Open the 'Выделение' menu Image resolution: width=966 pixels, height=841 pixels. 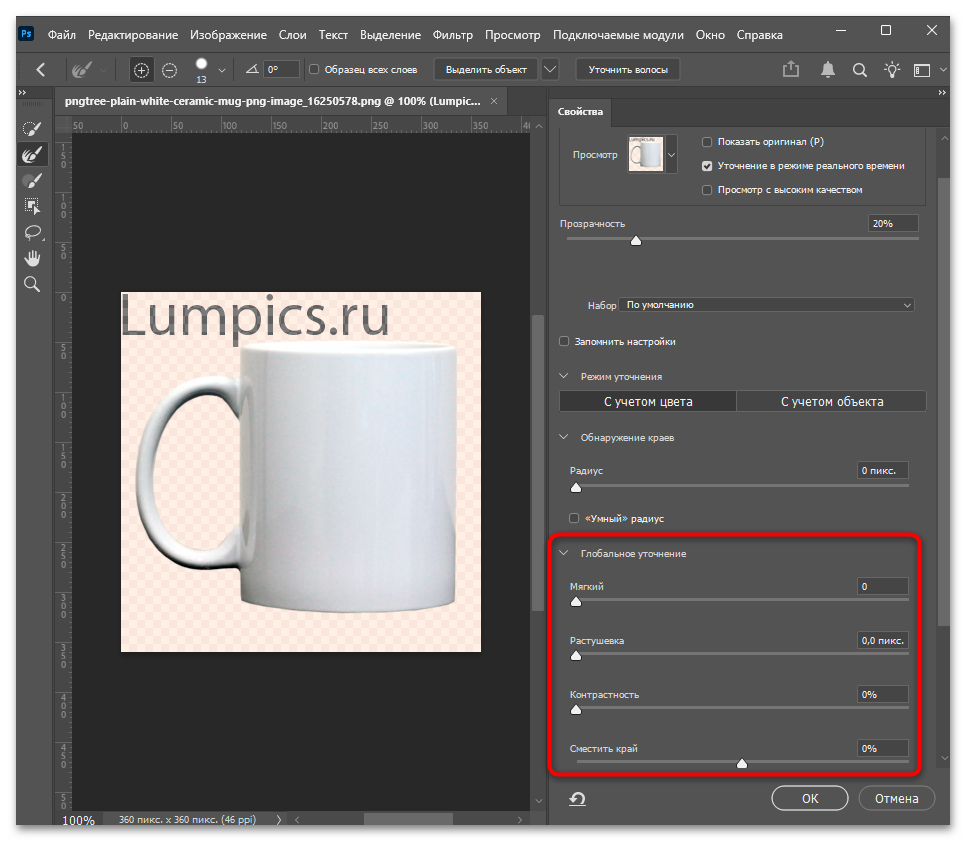point(390,35)
